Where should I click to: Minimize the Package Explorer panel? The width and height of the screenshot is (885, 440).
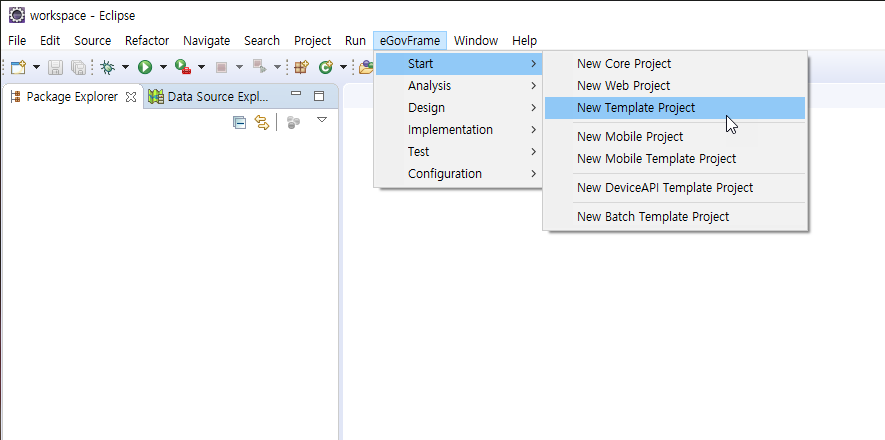(x=296, y=94)
